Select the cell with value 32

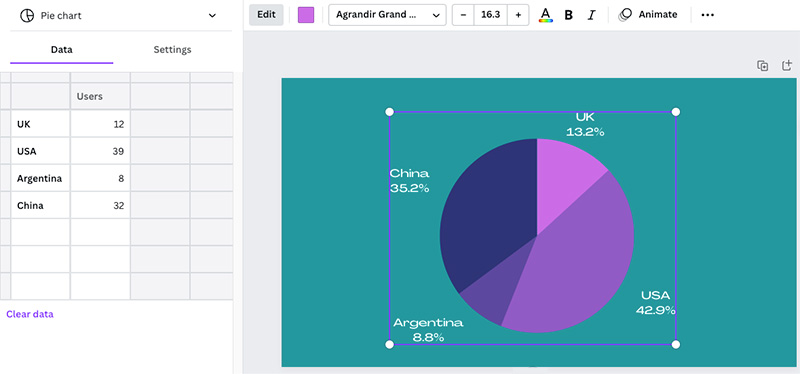(x=101, y=206)
